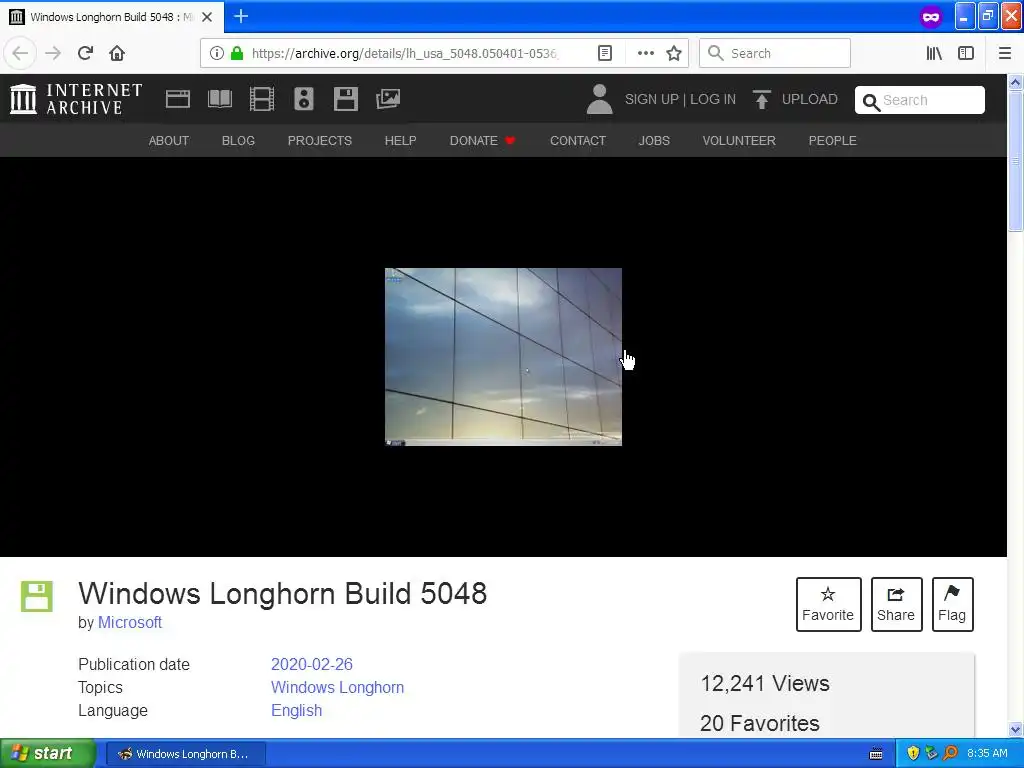The width and height of the screenshot is (1024, 768).
Task: Favorite this item
Action: (828, 604)
